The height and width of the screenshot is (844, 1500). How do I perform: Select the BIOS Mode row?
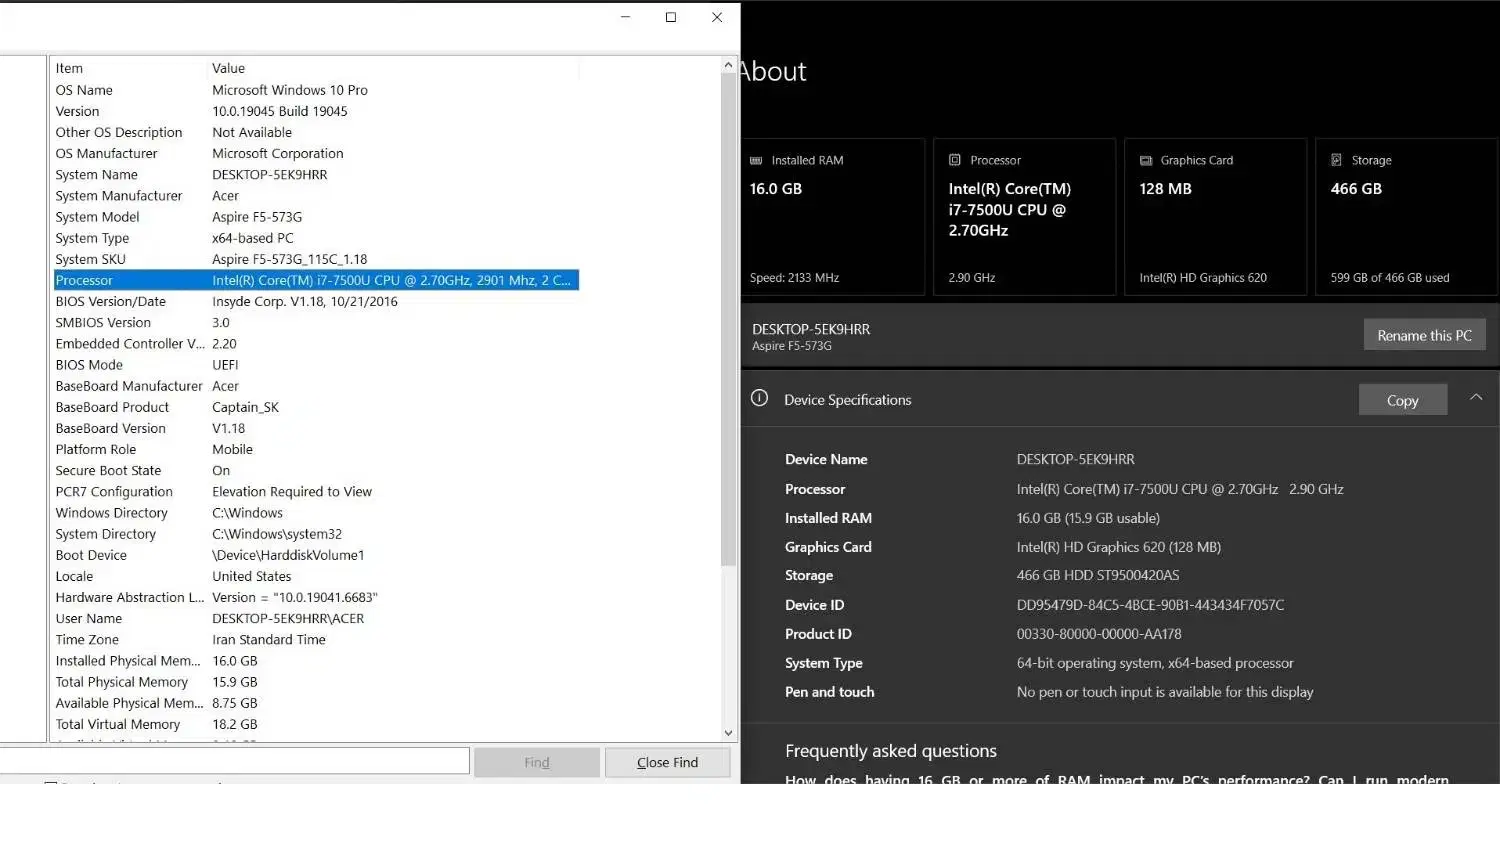[x=316, y=365]
